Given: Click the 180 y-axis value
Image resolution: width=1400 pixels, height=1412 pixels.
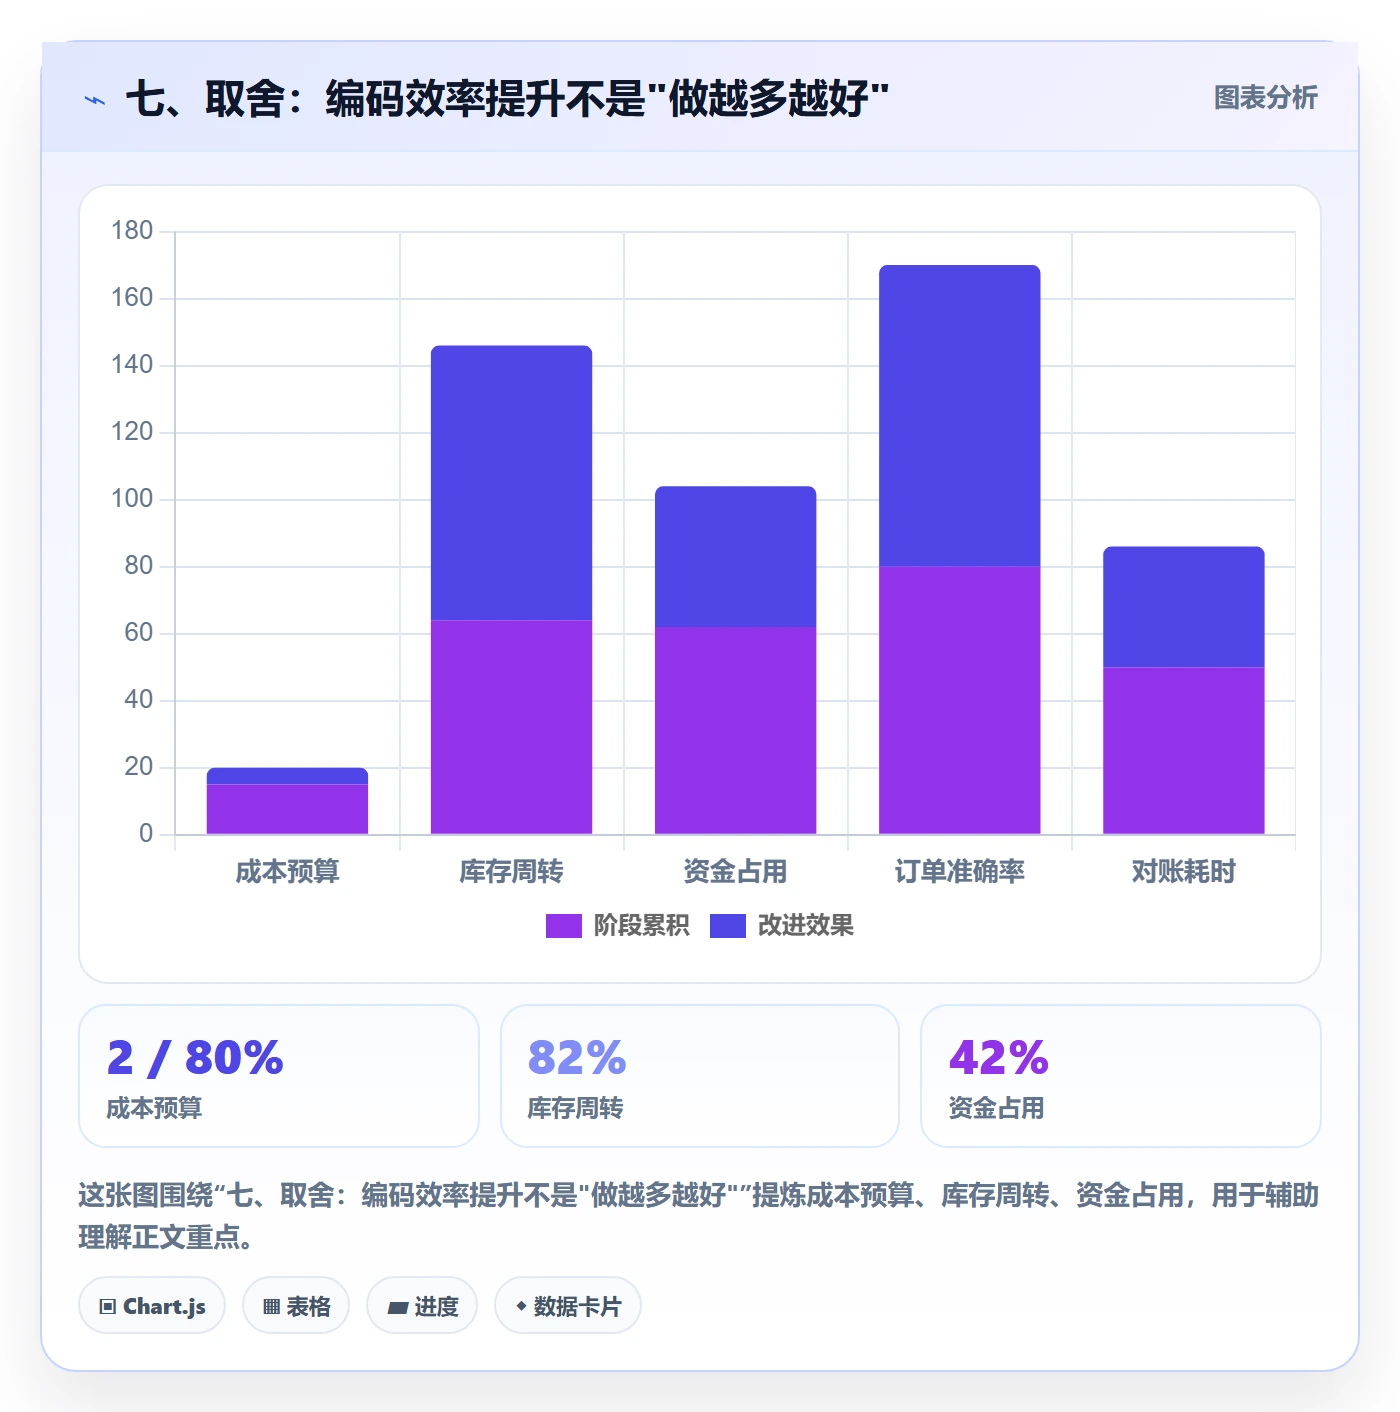Looking at the screenshot, I should [132, 231].
